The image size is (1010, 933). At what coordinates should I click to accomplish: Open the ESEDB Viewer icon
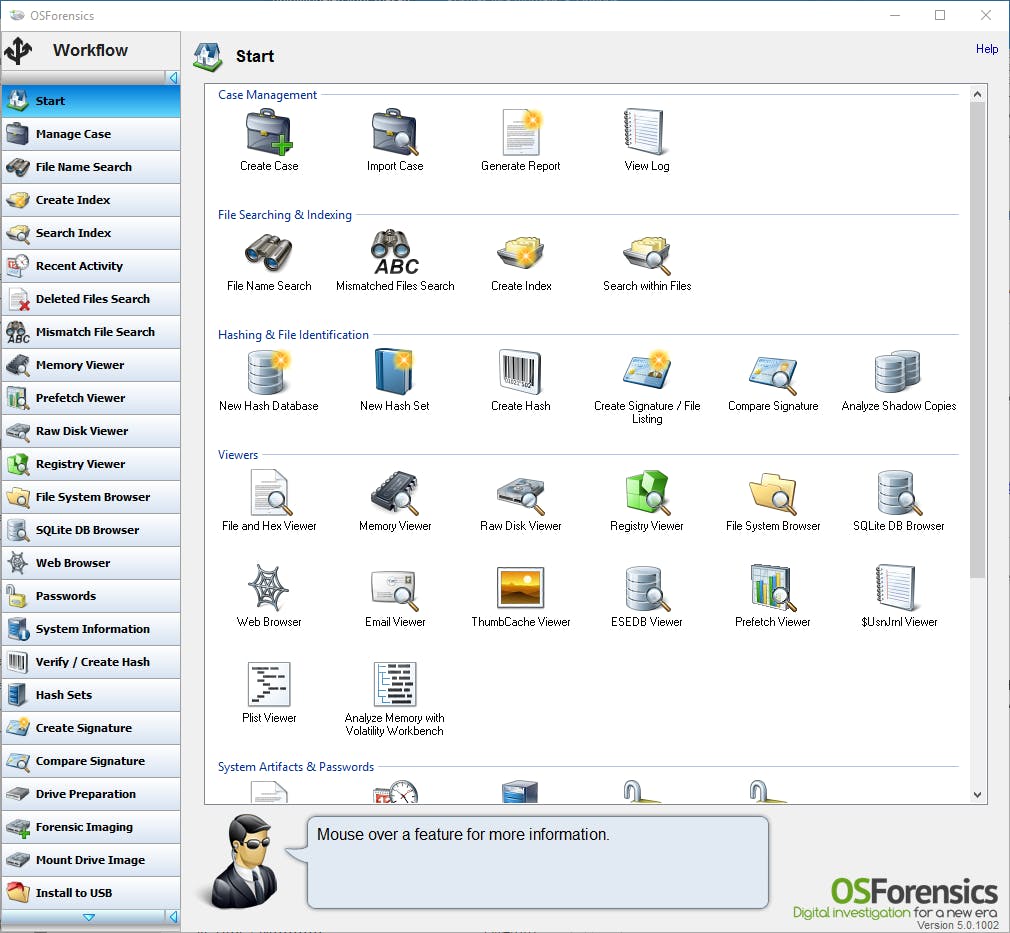point(647,589)
